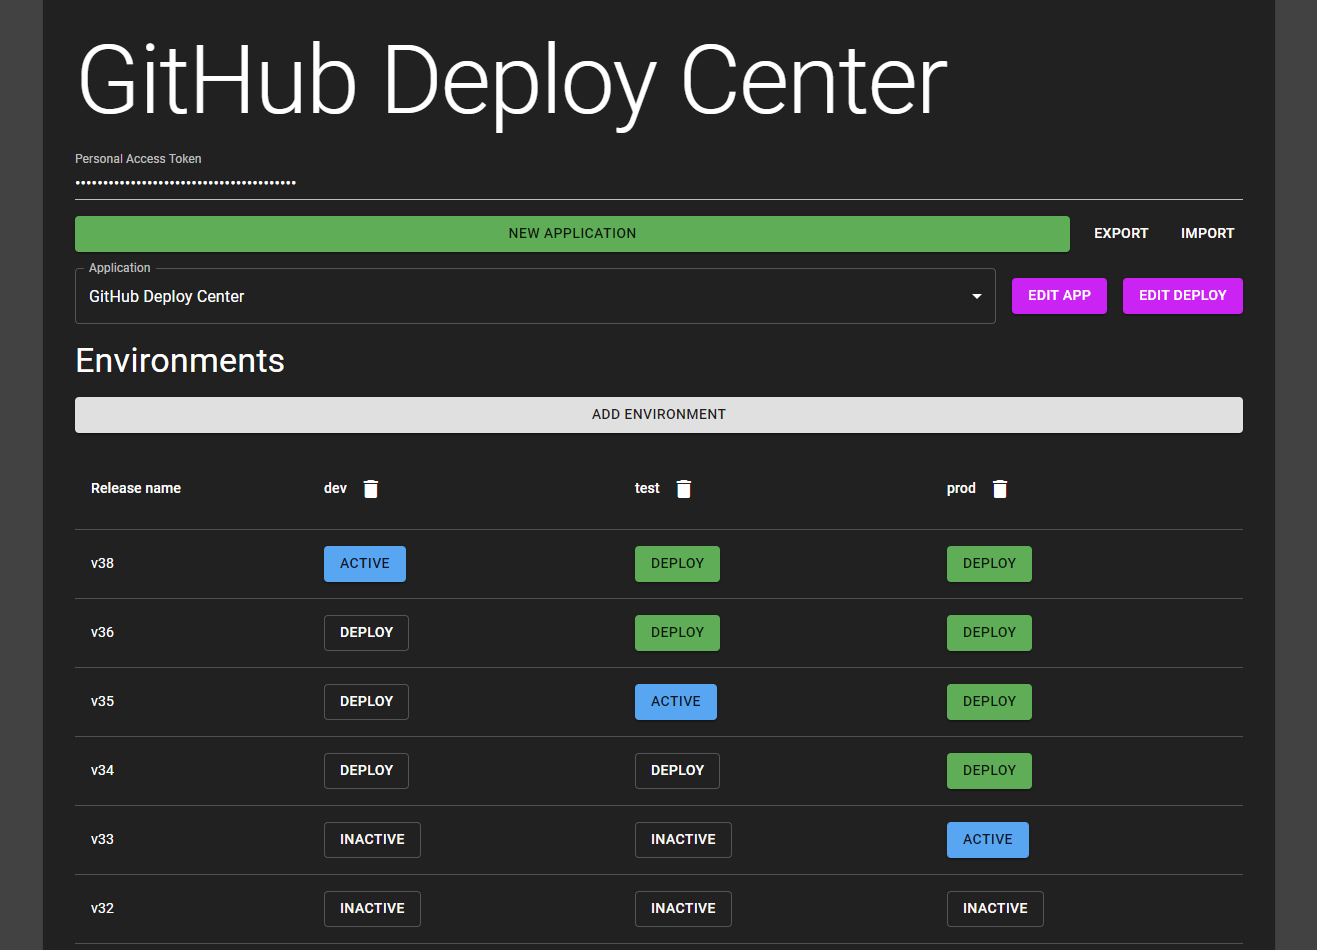
Task: Export the configuration
Action: [x=1121, y=234]
